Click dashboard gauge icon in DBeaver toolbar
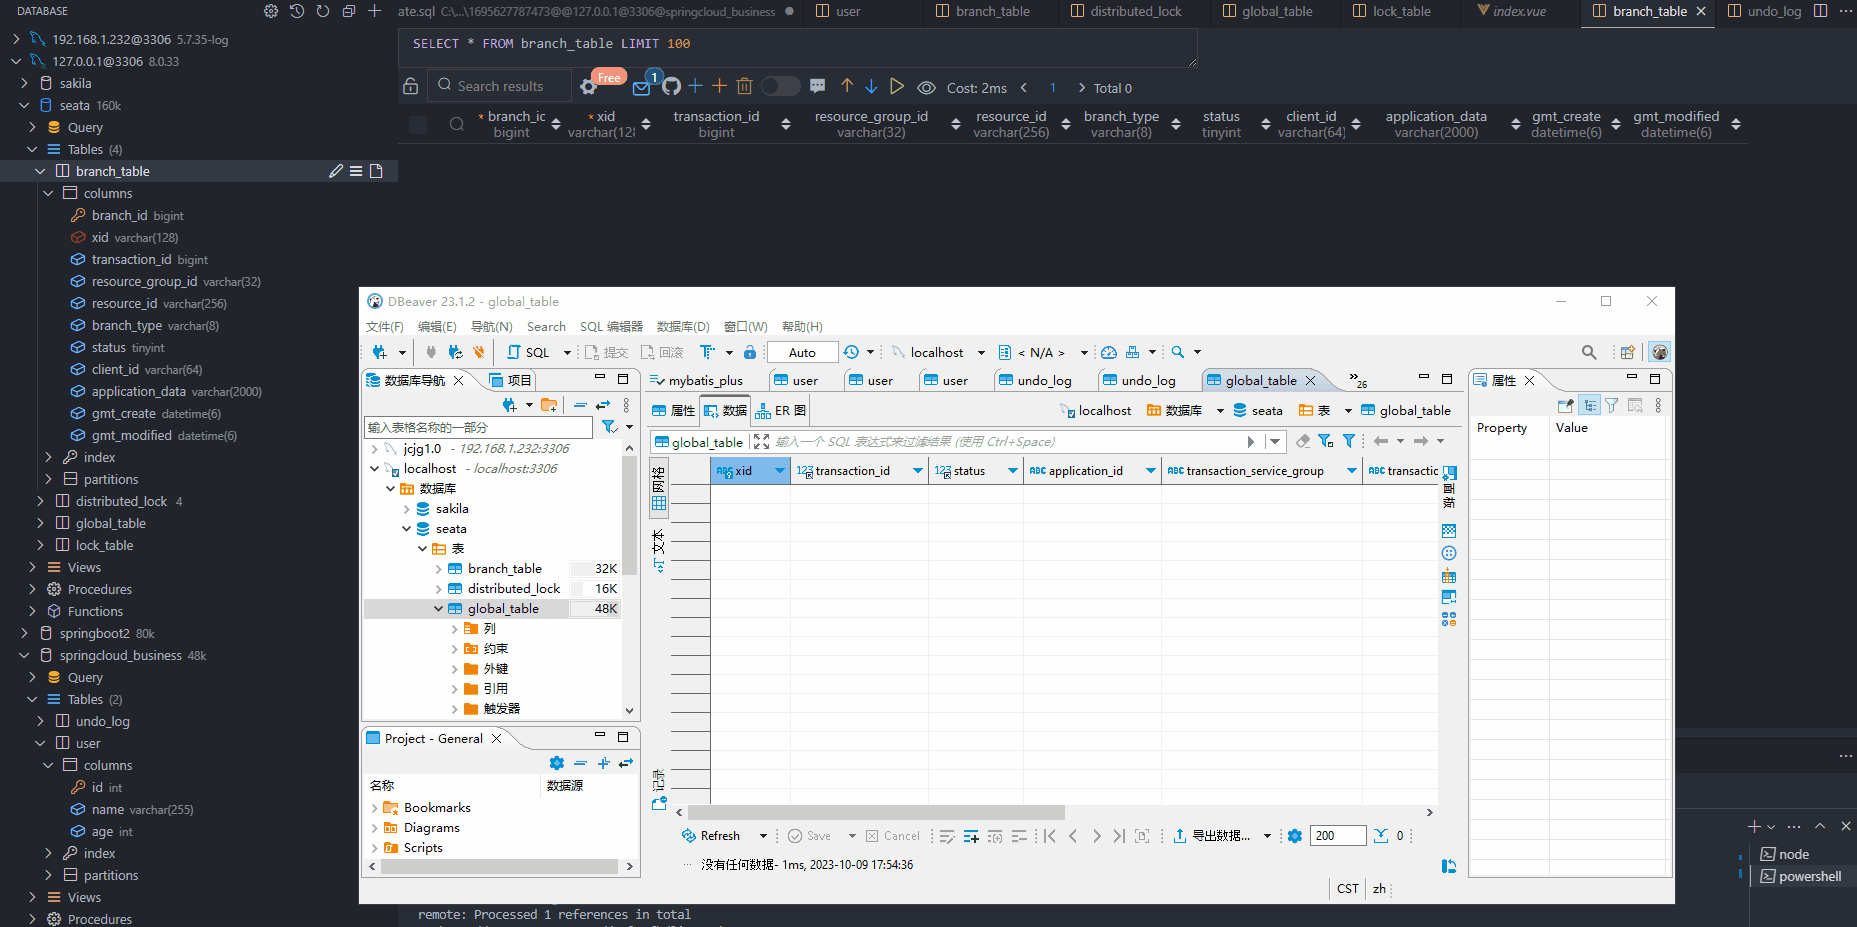 tap(1109, 352)
